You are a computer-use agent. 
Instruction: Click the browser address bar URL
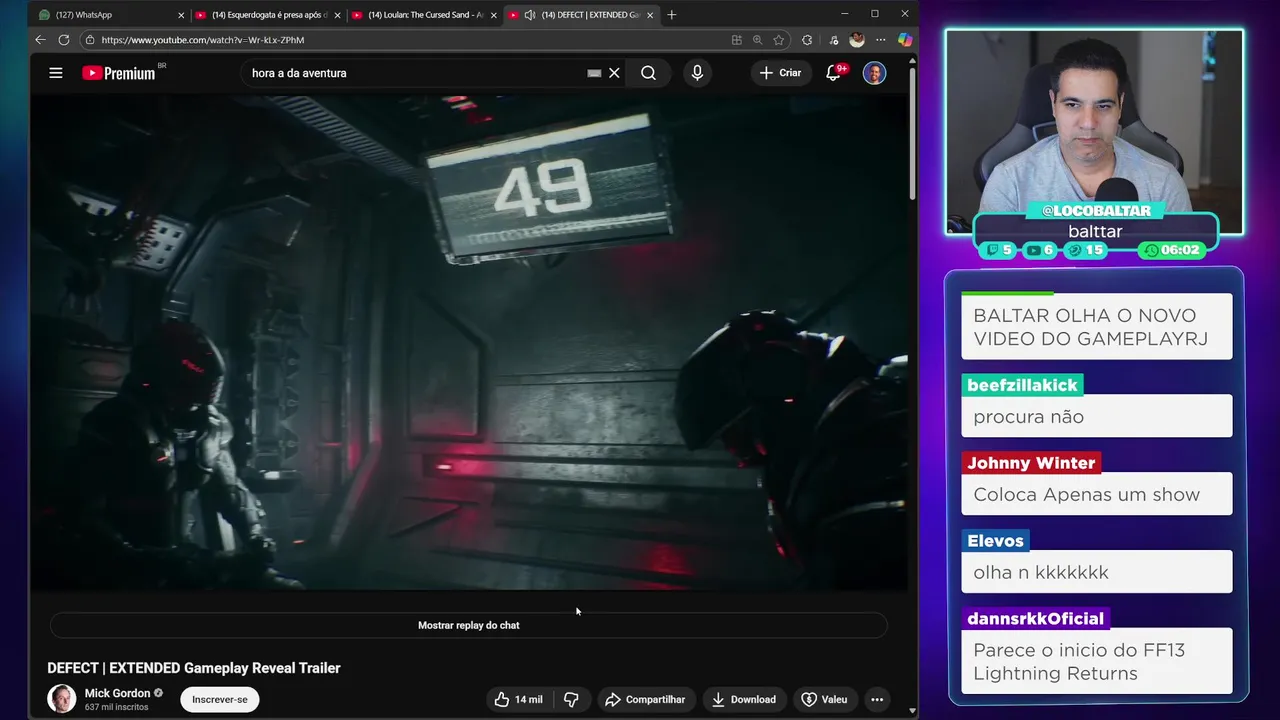[x=202, y=40]
